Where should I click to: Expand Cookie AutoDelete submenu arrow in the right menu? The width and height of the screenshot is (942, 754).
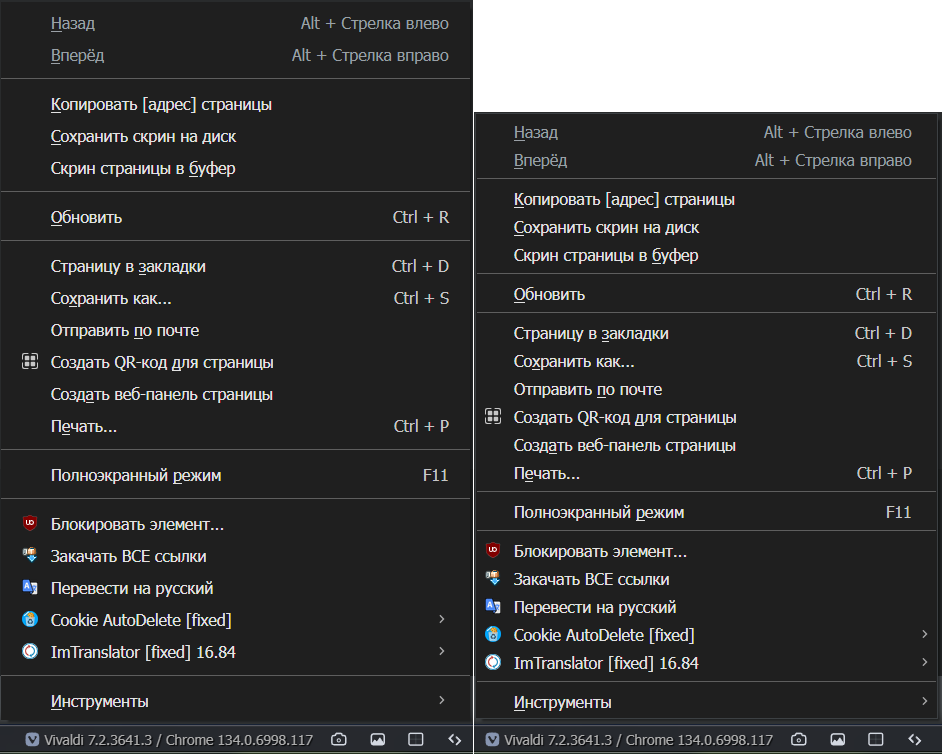pyautogui.click(x=925, y=634)
